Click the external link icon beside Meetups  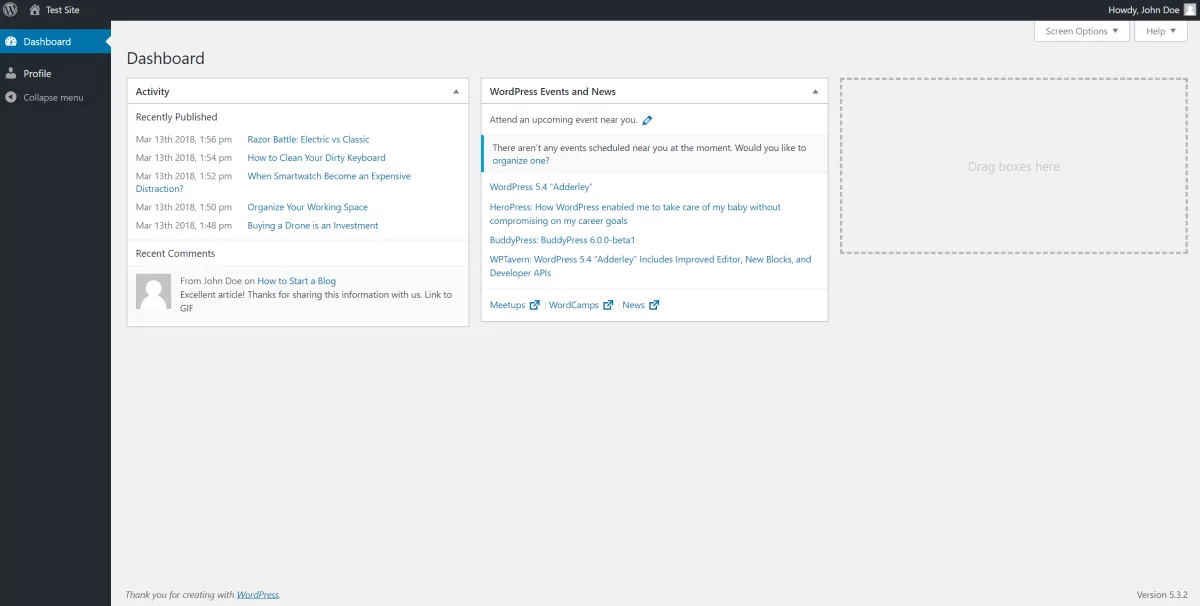[535, 305]
